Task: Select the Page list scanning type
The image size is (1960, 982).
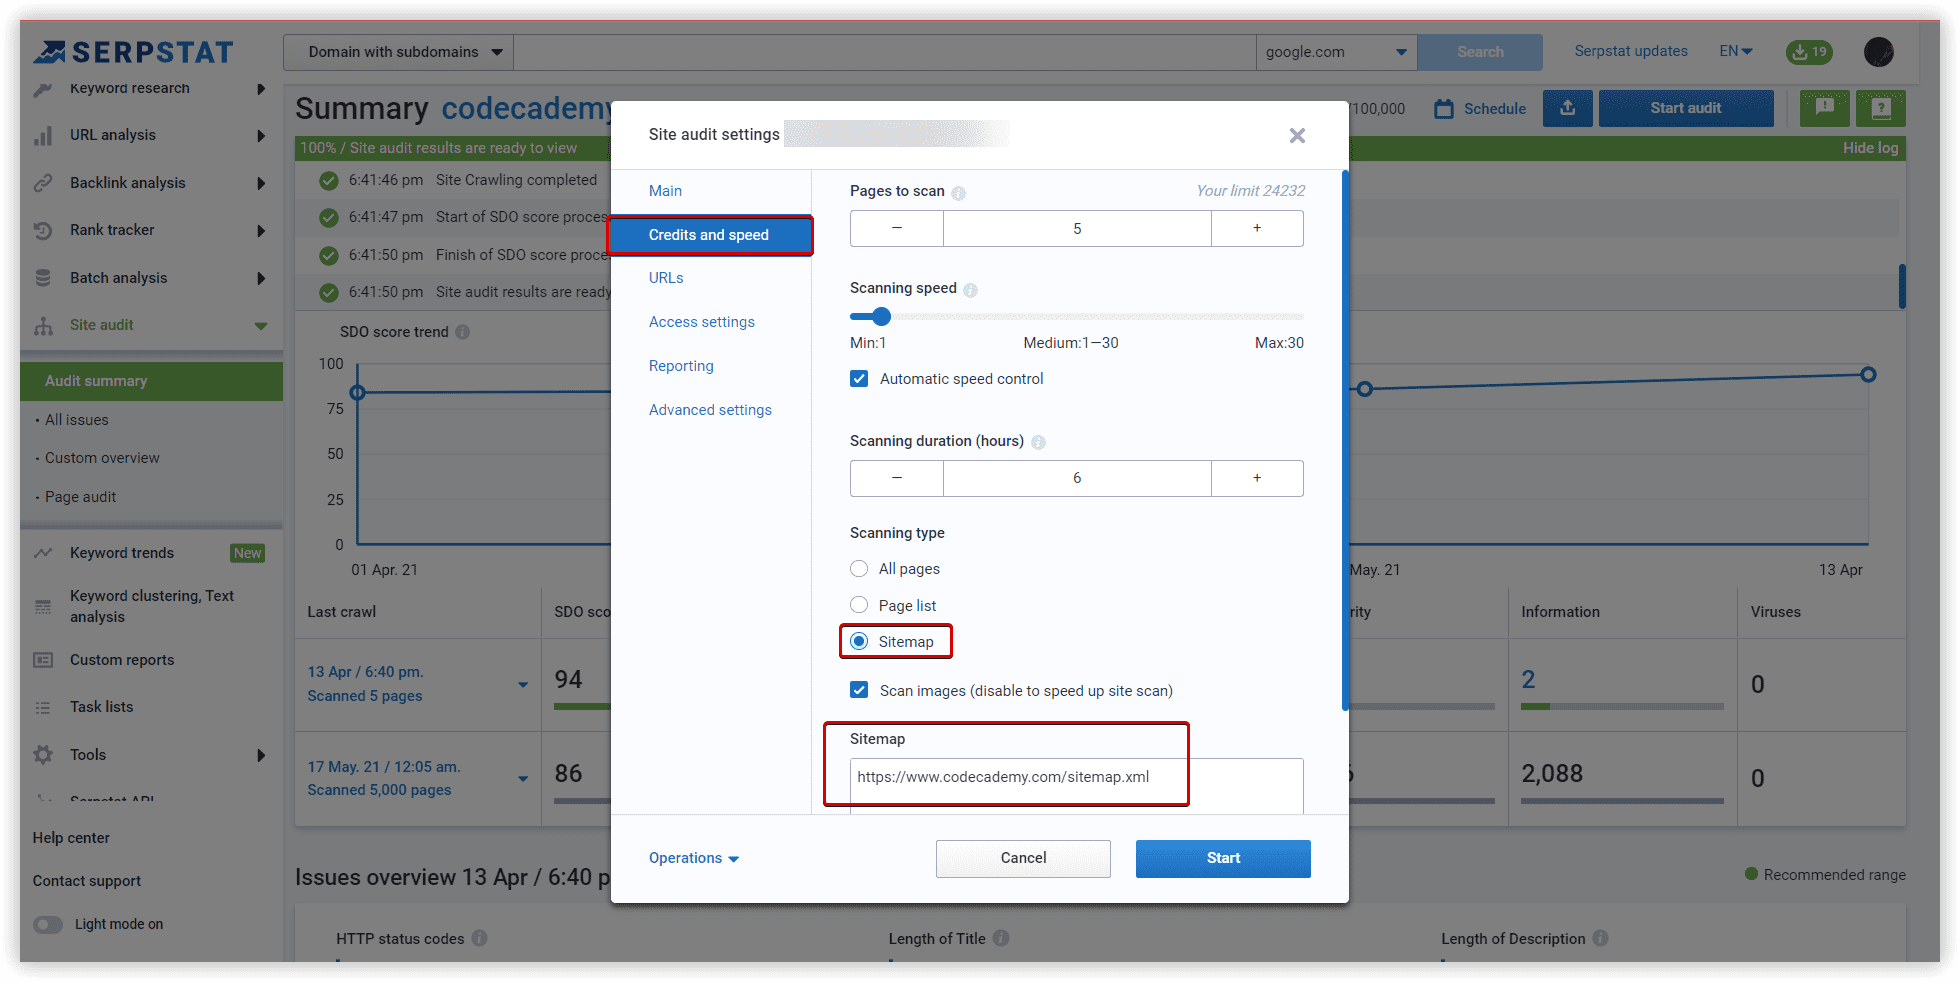Action: point(859,605)
